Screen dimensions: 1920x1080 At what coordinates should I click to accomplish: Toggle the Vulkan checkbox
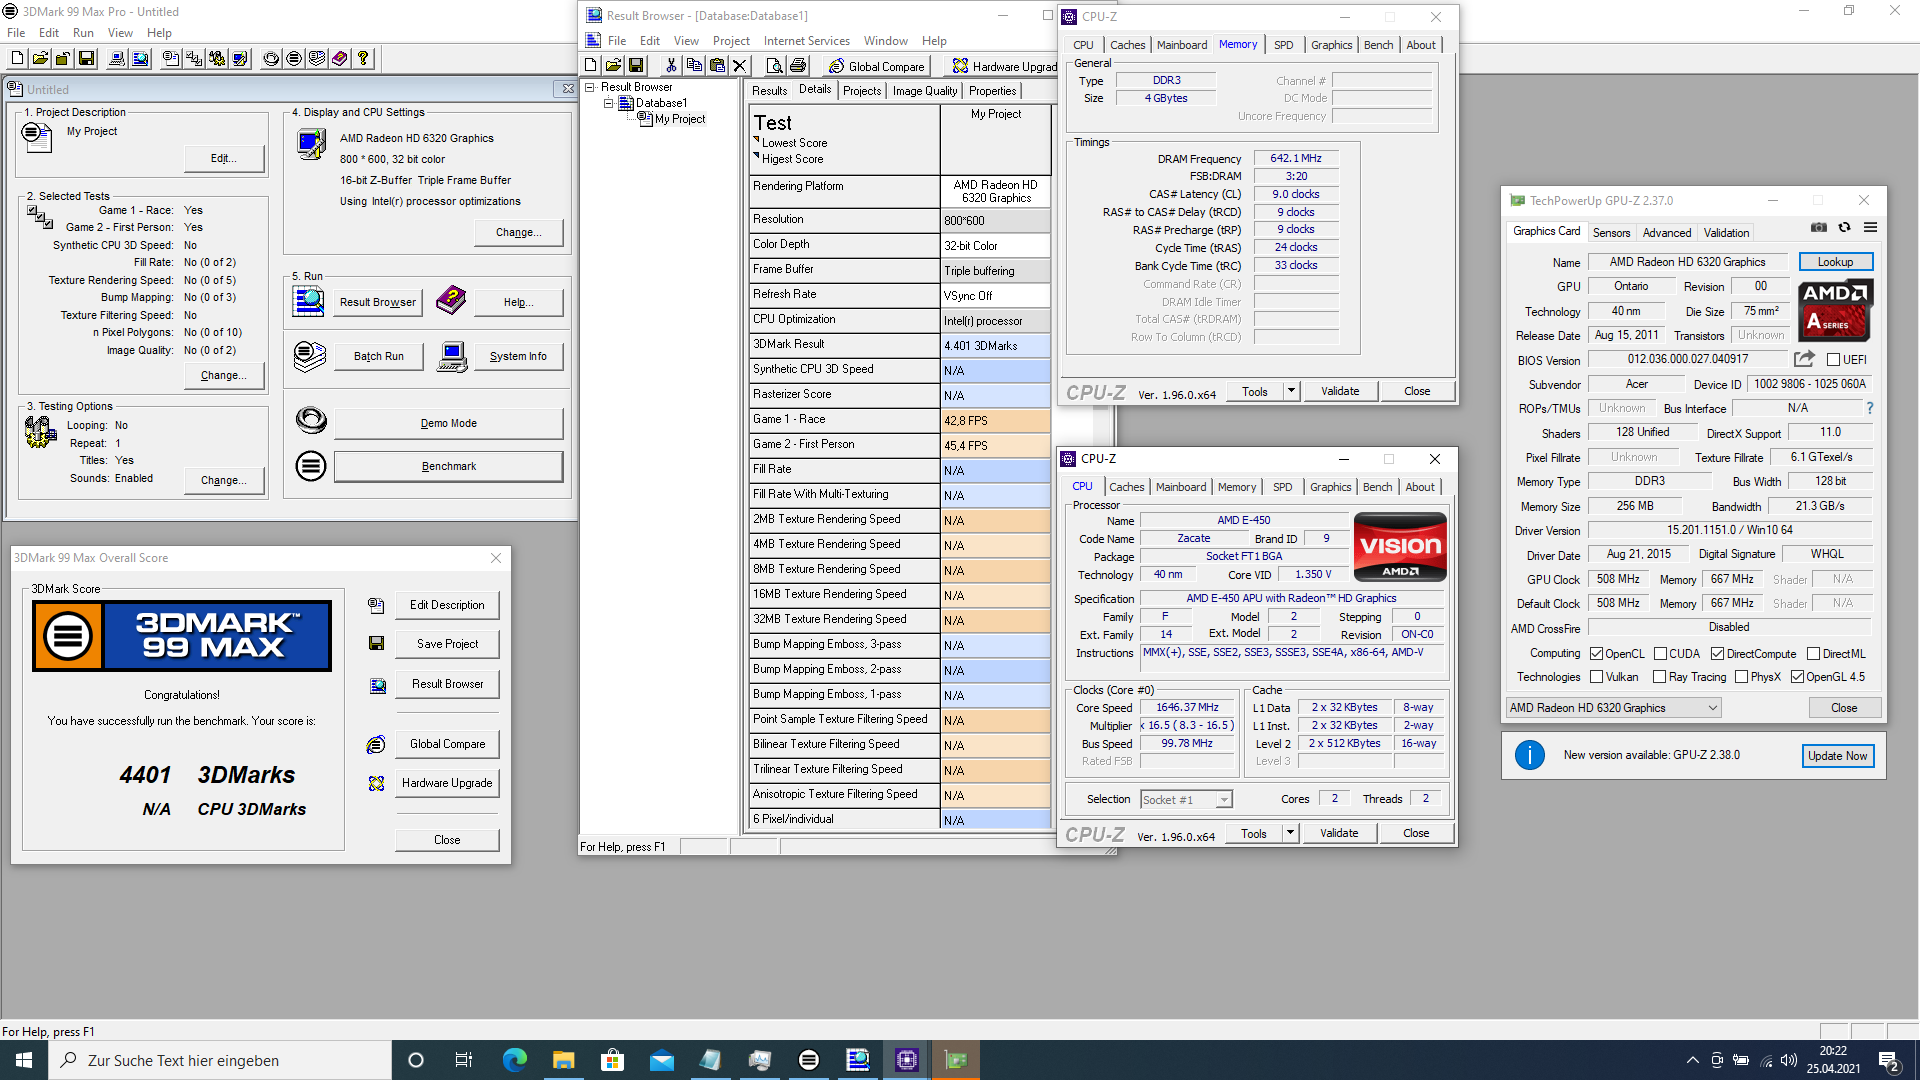(x=1597, y=677)
